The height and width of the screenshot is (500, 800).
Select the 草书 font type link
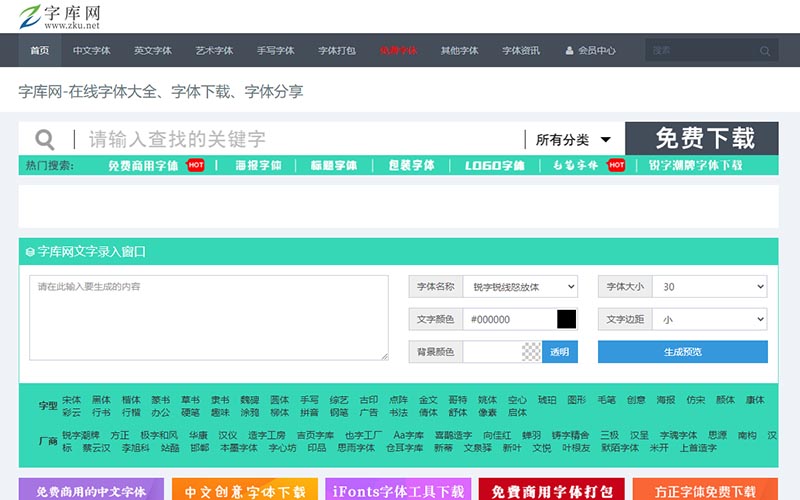click(190, 400)
